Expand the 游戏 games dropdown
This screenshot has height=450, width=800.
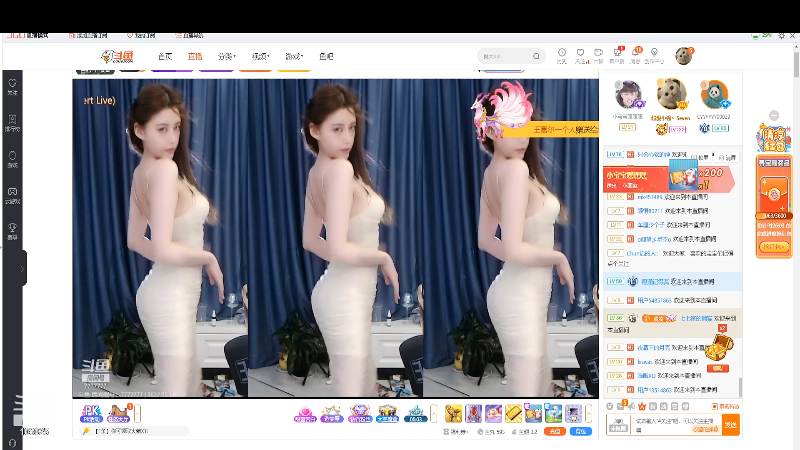click(x=294, y=56)
